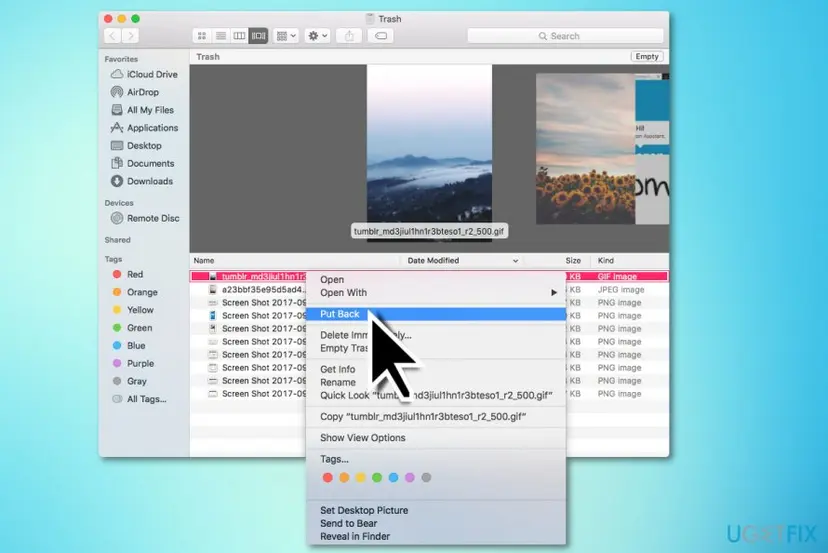Select the Purple tag in sidebar
Viewport: 828px width, 553px height.
click(x=134, y=363)
